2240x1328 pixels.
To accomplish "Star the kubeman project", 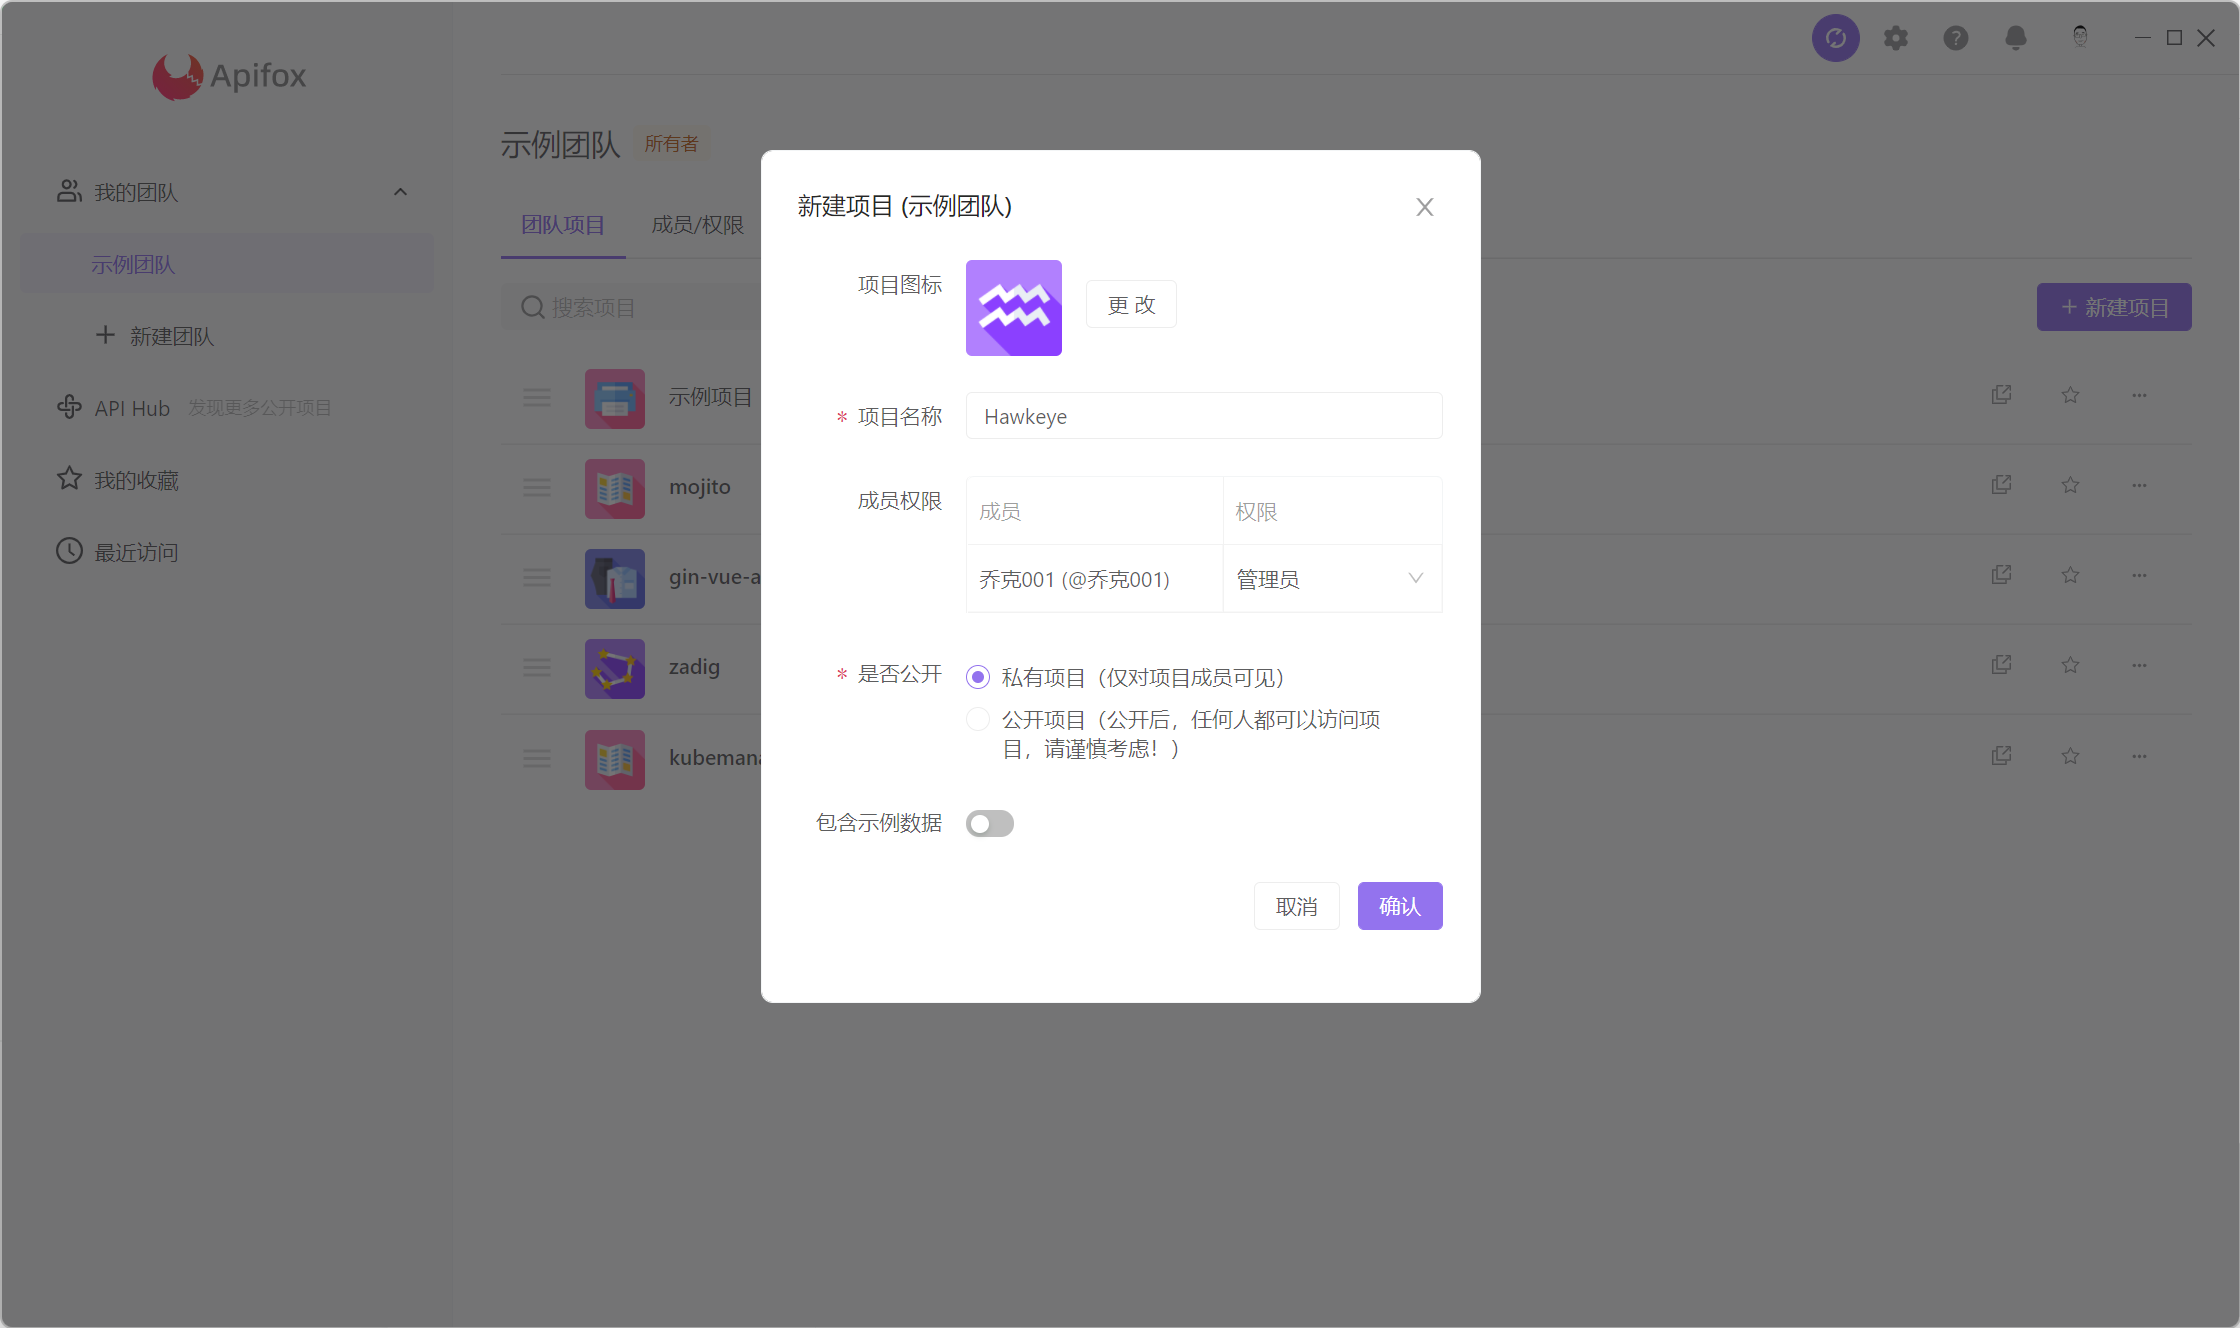I will 2070,756.
